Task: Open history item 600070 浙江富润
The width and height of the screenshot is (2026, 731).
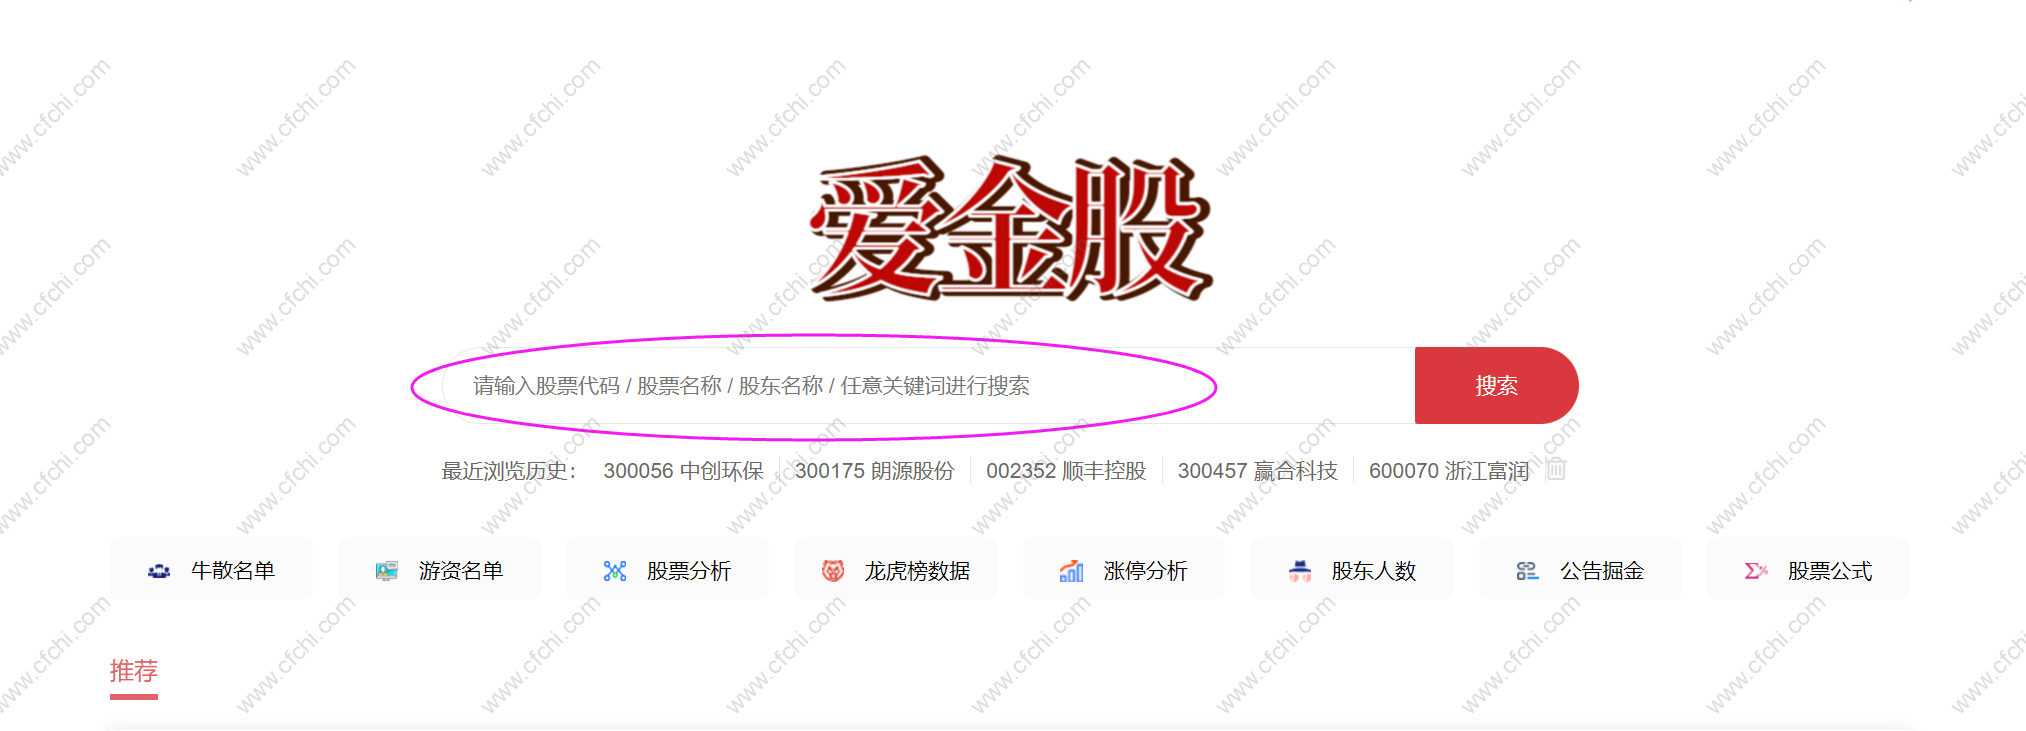Action: click(1449, 471)
